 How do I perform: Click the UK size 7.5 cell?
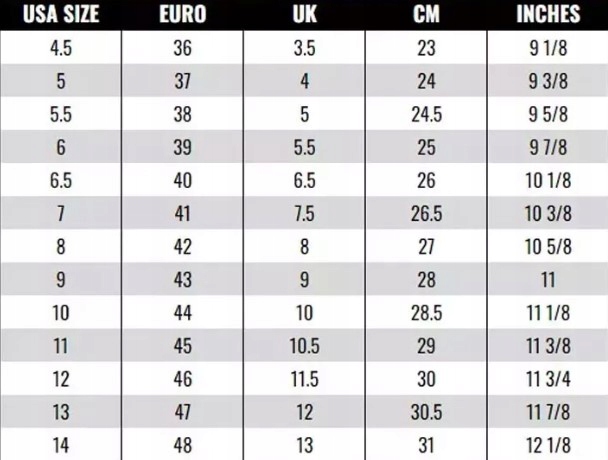tap(304, 213)
